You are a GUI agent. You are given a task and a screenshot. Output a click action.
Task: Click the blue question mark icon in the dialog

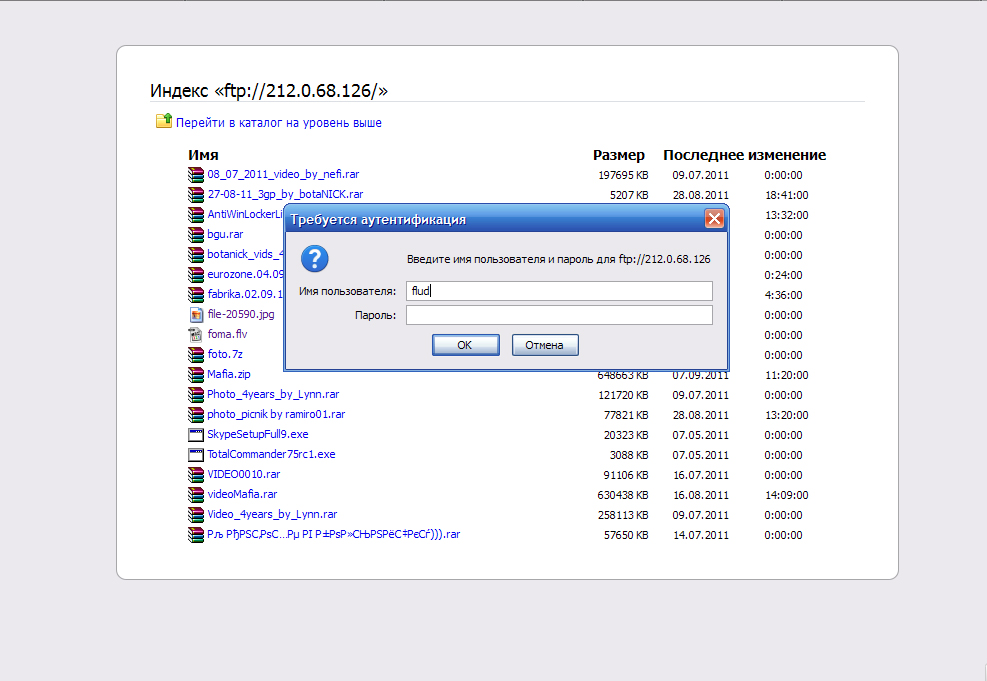[x=314, y=258]
